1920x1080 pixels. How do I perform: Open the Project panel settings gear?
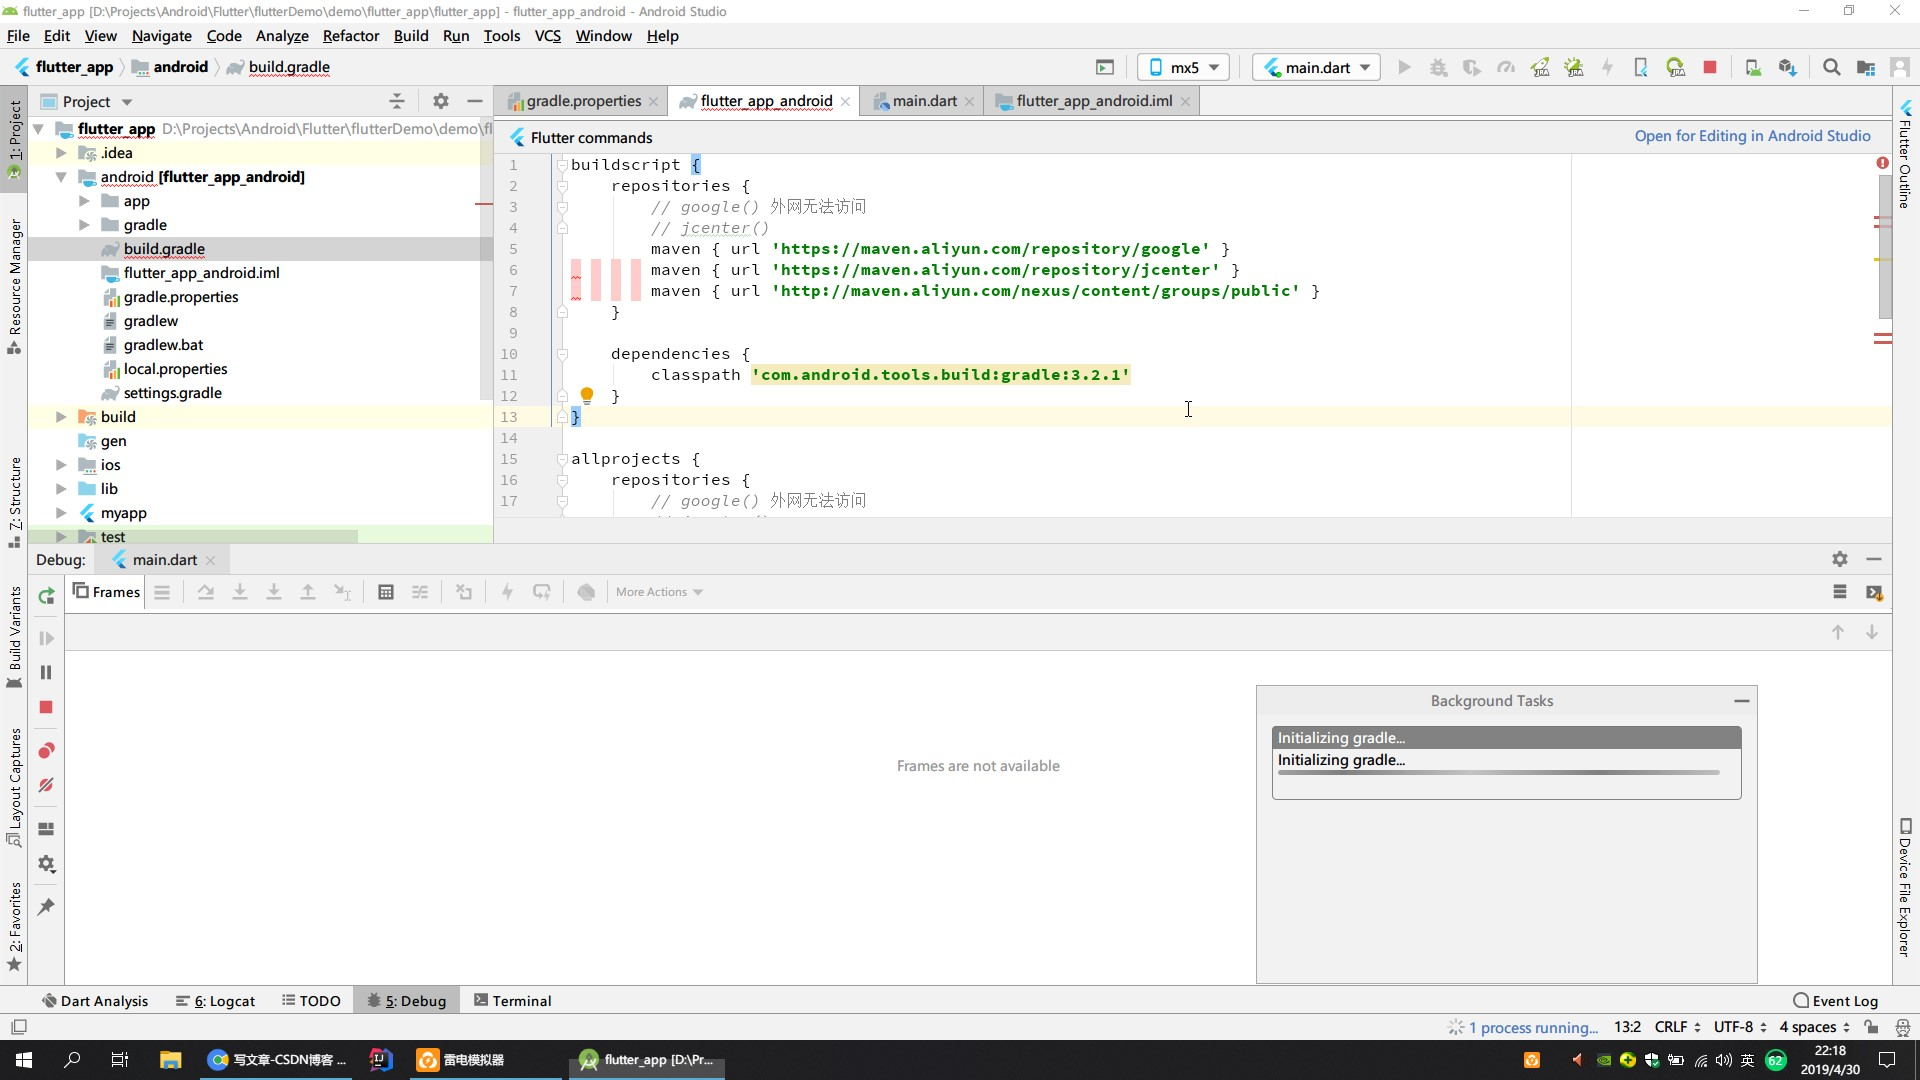point(440,101)
